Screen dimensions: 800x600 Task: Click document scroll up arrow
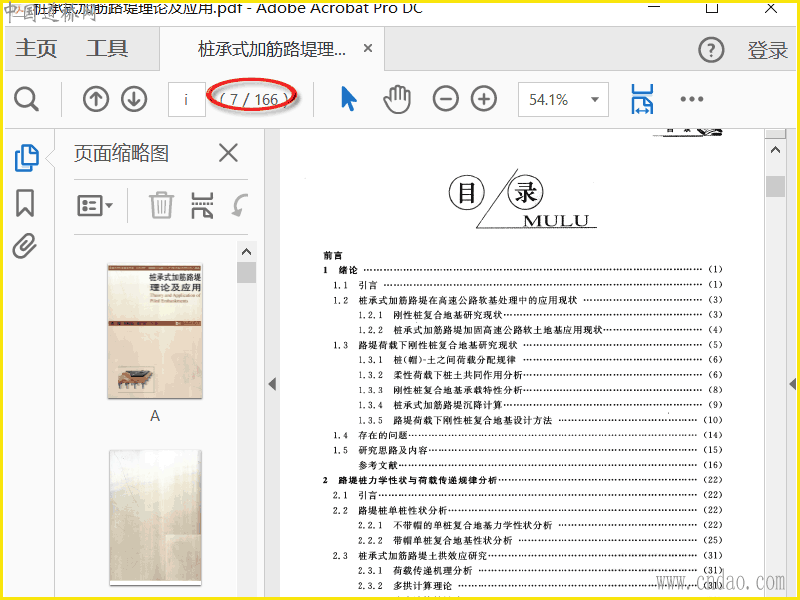click(775, 150)
